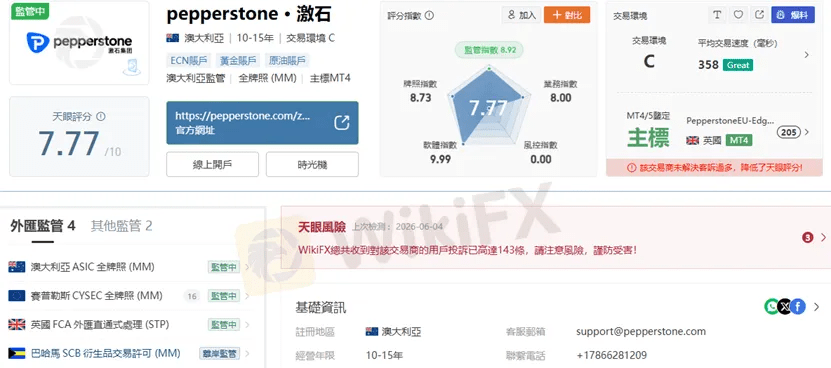Screen dimensions: 831x368
Task: Click the PepperstoneEU-Edg server name
Action: [x=730, y=120]
